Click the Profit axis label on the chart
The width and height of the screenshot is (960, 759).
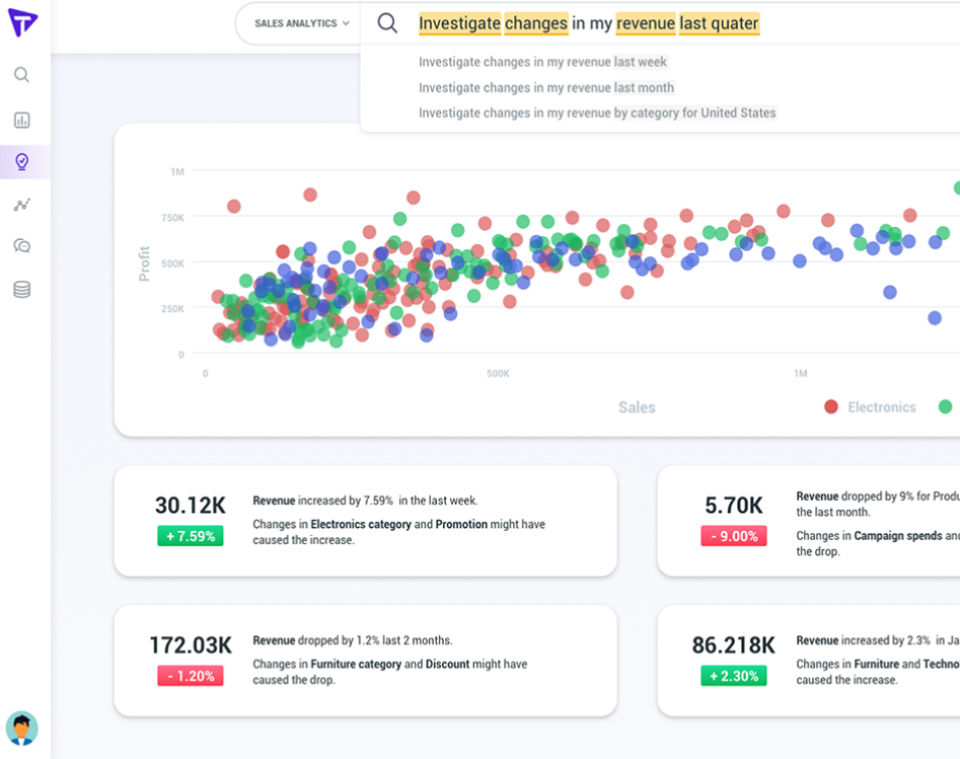(x=144, y=264)
